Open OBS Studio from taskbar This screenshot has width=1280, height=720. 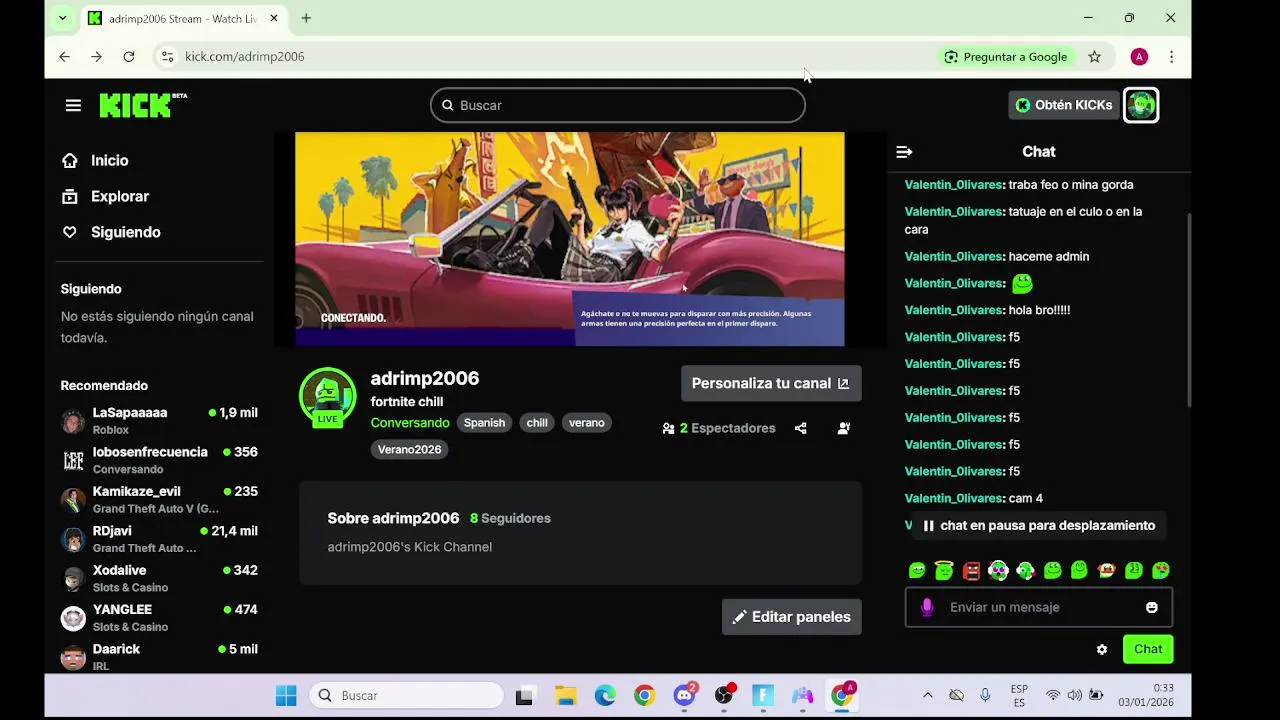tap(724, 695)
